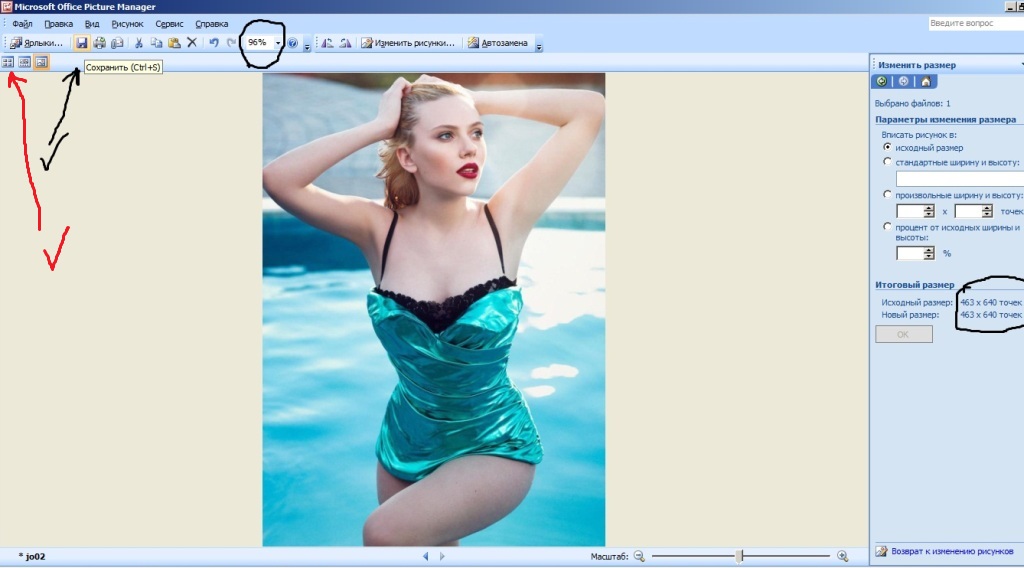The width and height of the screenshot is (1024, 568).
Task: Open the 'Файл' menu
Action: (x=22, y=23)
